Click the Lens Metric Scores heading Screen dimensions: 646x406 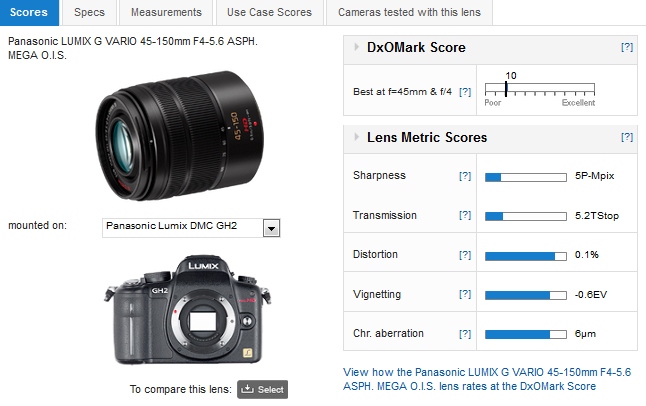click(427, 137)
